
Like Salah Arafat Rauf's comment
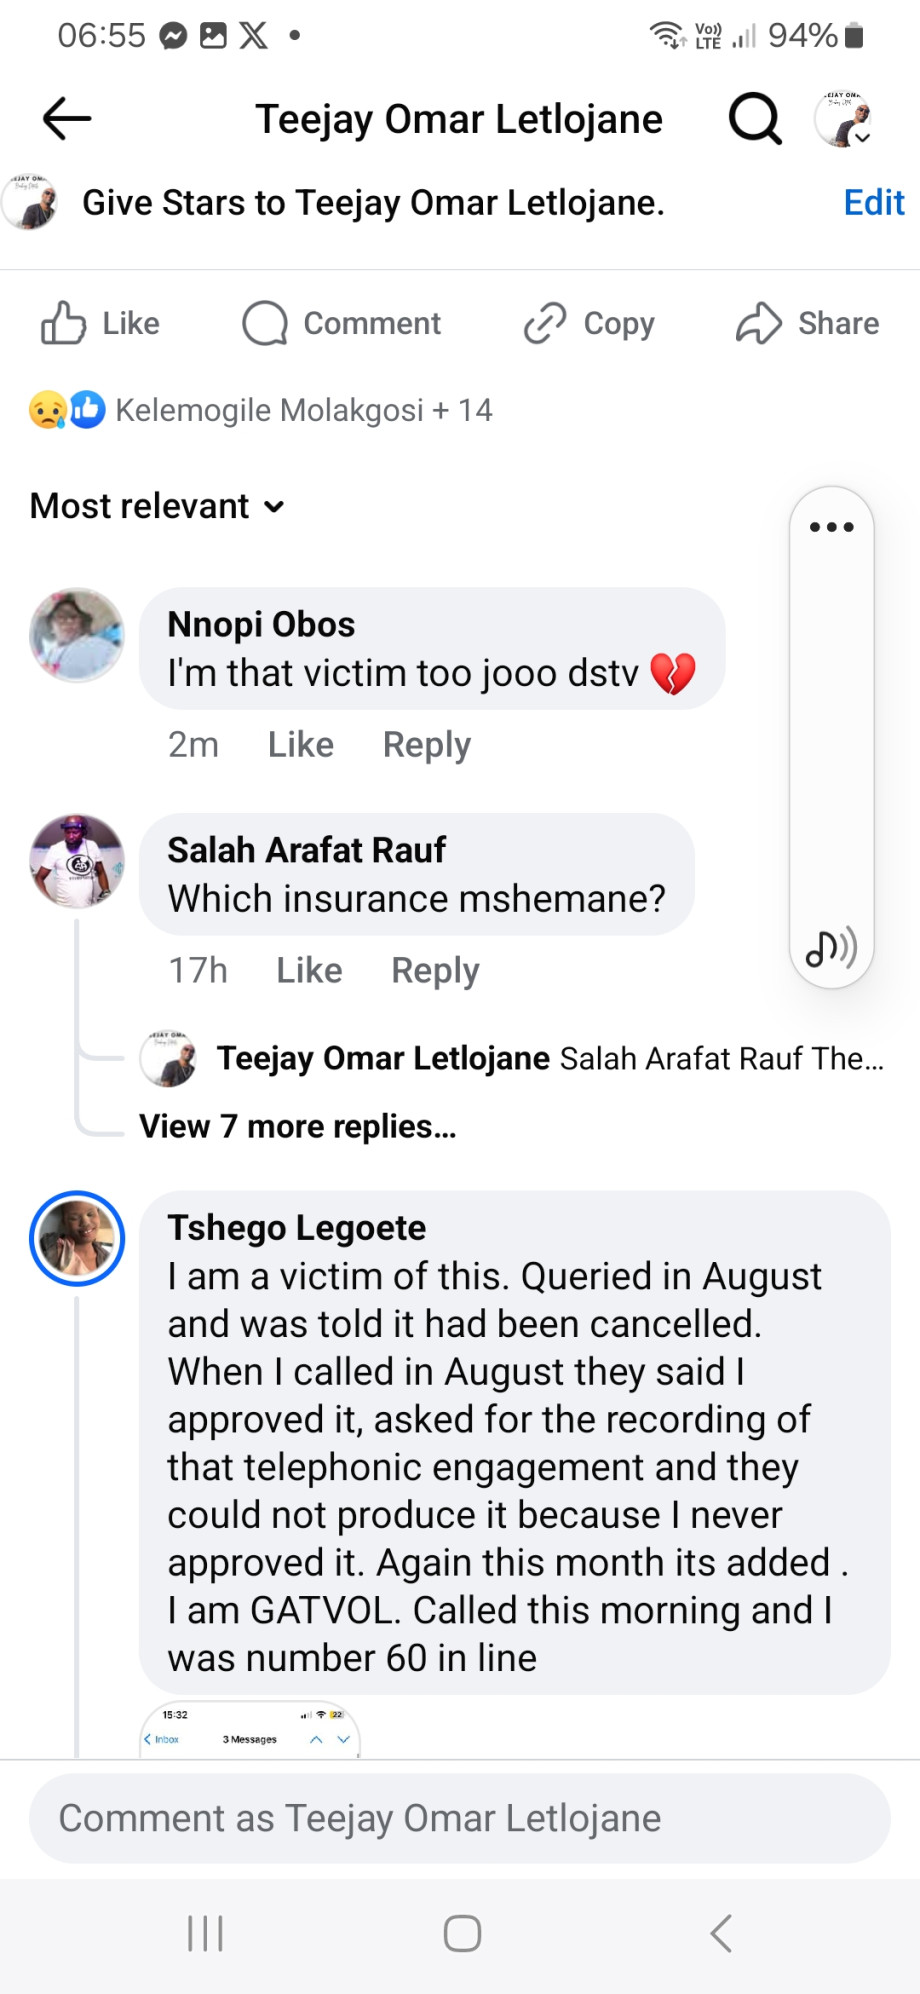(x=309, y=971)
